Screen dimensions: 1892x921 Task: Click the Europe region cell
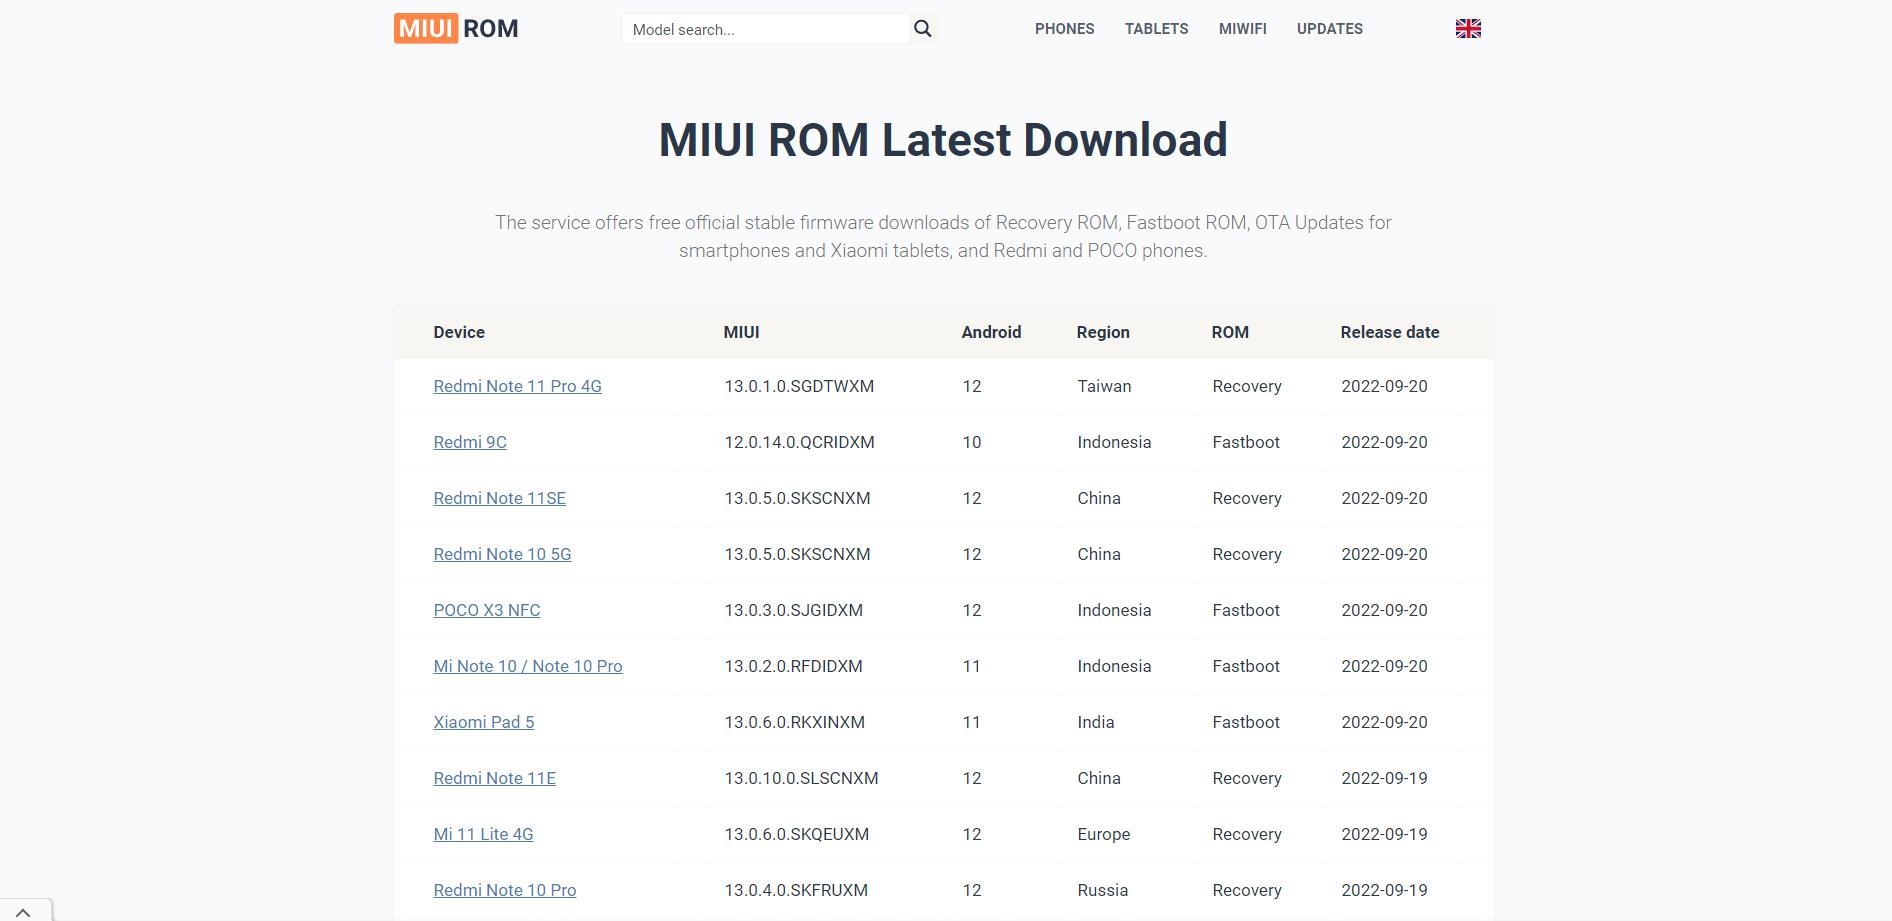[1103, 834]
